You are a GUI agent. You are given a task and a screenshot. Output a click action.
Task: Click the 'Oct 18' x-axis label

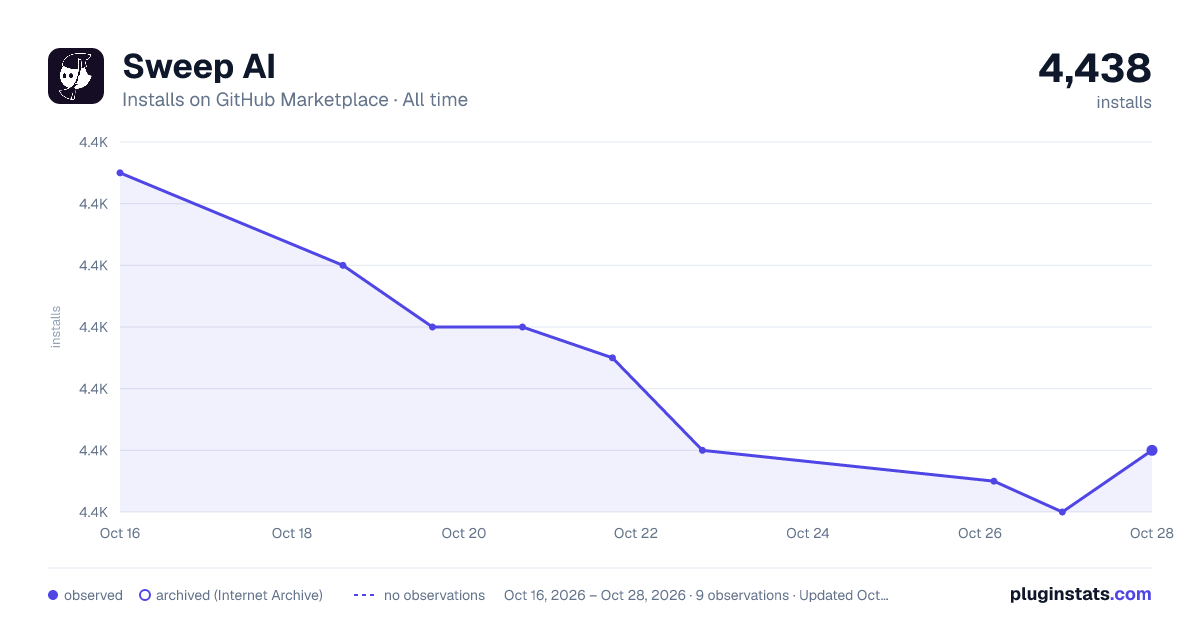292,533
